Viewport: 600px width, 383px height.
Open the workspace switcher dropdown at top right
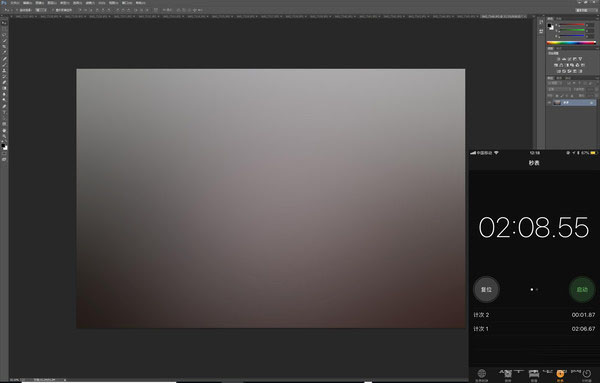[x=586, y=10]
